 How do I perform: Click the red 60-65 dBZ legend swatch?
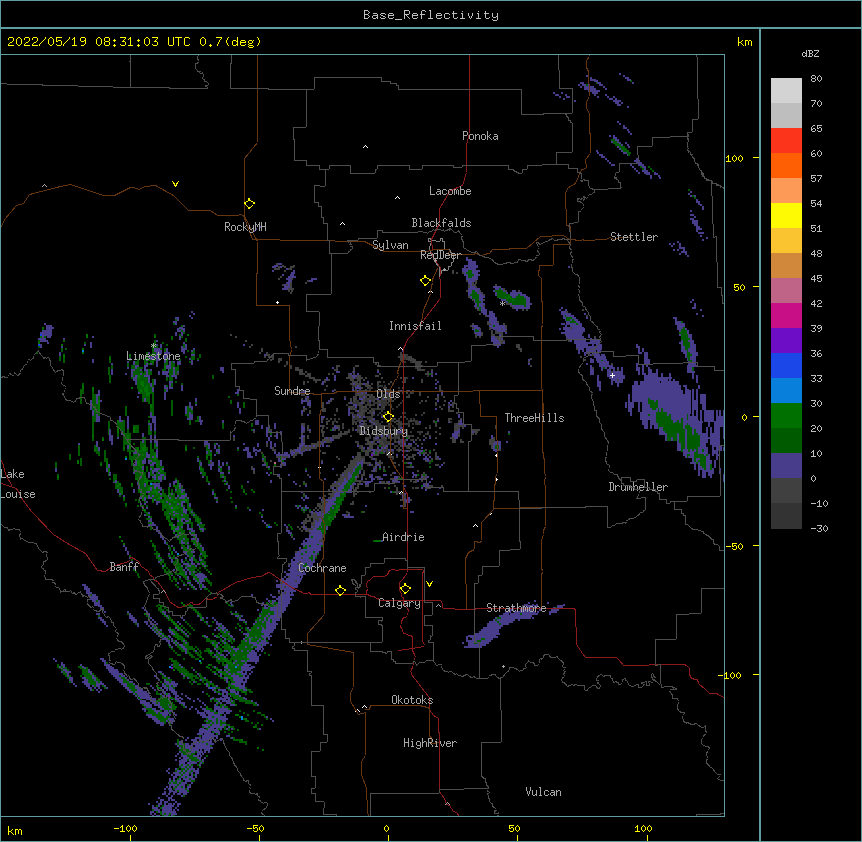click(x=786, y=141)
